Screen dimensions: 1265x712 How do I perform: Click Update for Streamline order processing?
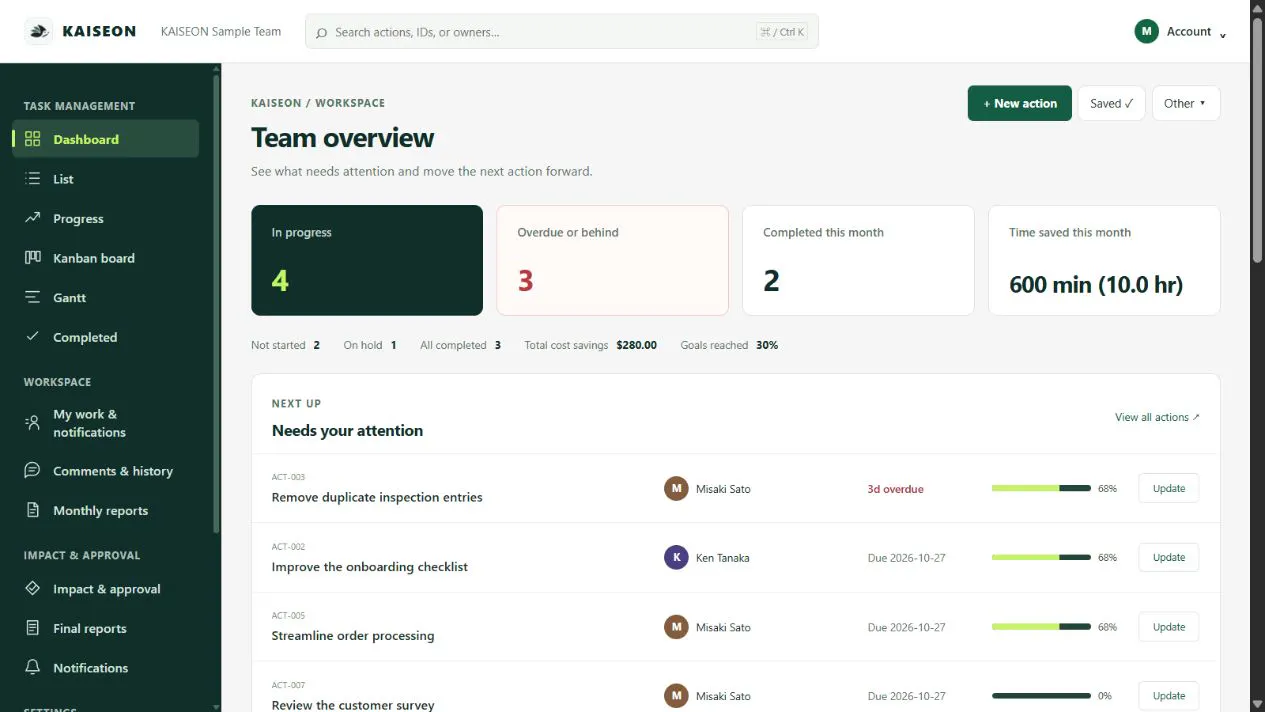(1168, 627)
